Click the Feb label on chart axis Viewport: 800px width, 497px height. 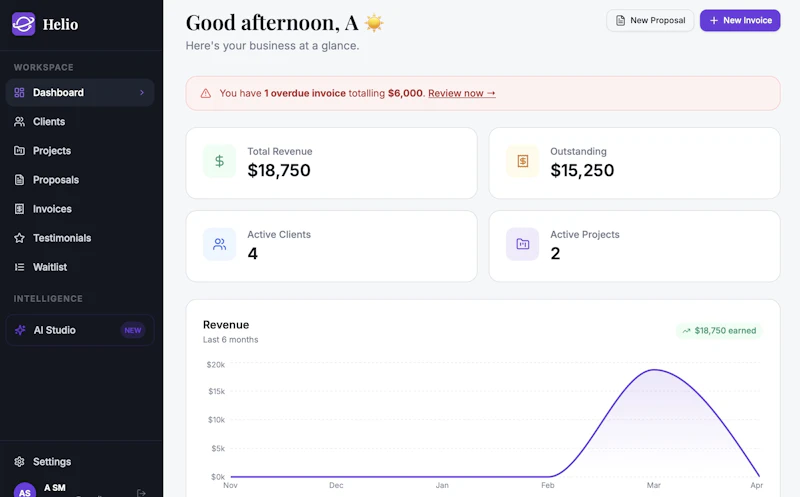tap(547, 485)
